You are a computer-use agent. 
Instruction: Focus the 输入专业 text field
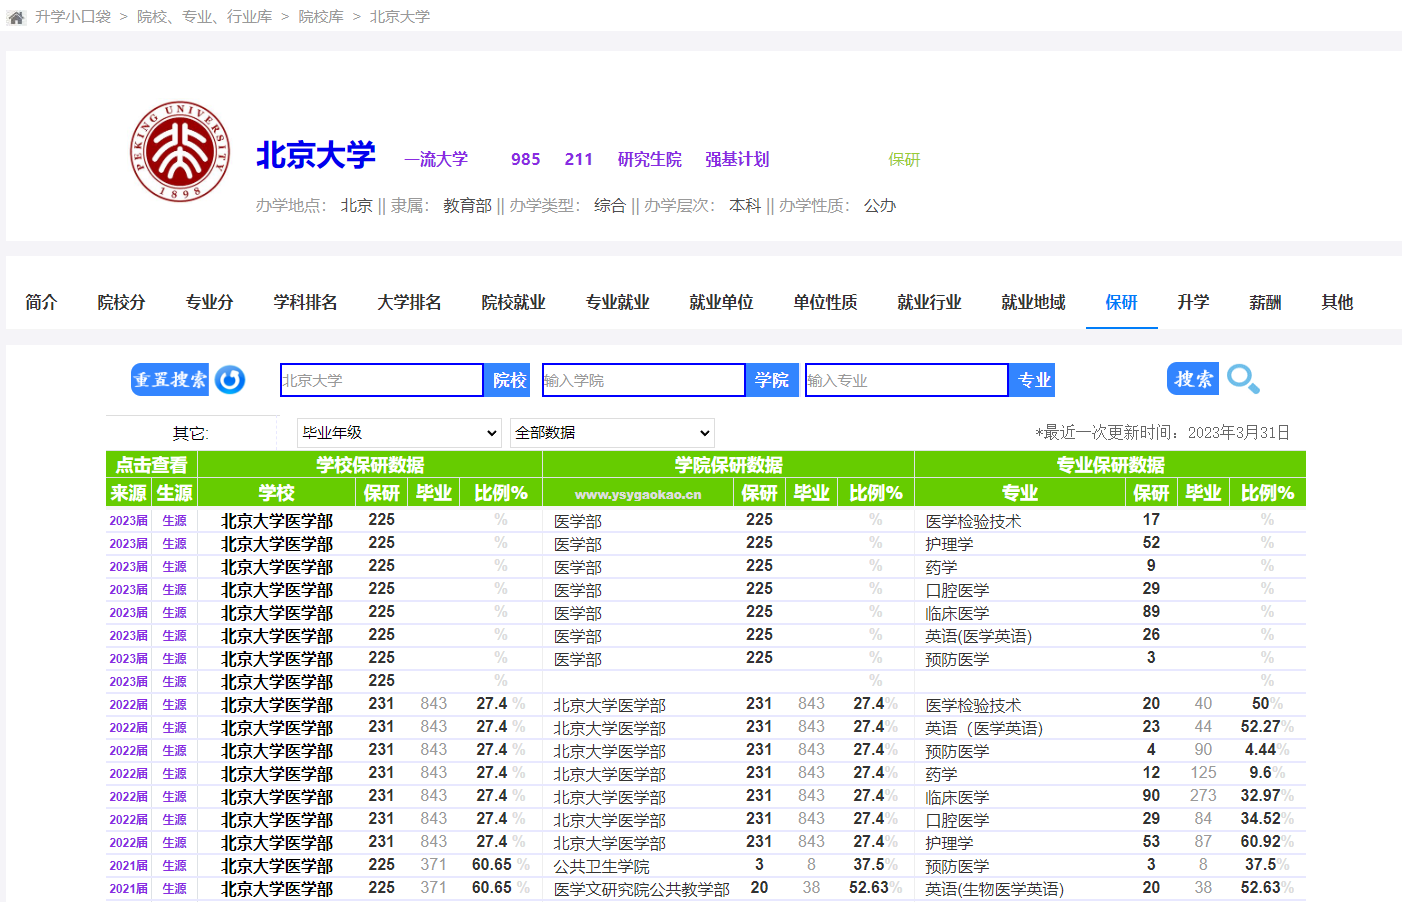[906, 381]
